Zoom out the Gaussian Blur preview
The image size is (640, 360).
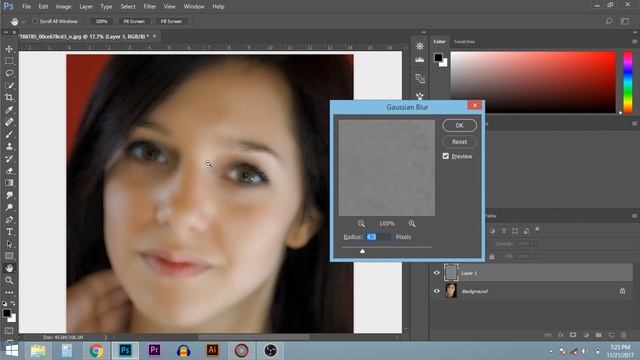point(361,224)
